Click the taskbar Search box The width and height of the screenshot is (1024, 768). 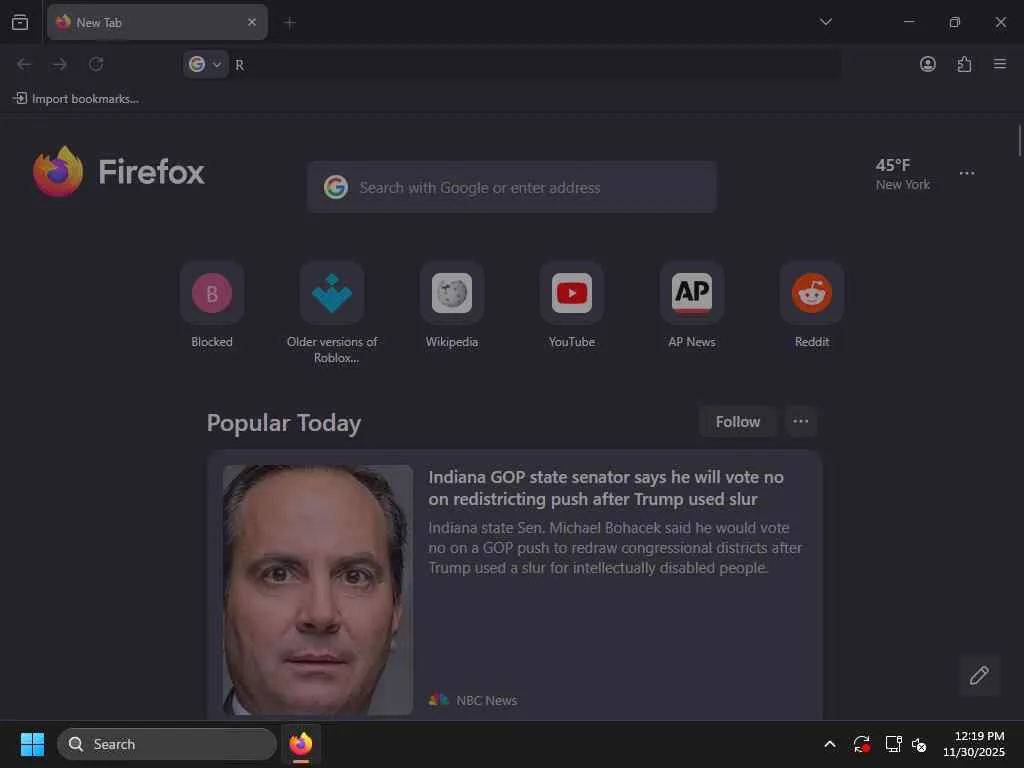[167, 744]
